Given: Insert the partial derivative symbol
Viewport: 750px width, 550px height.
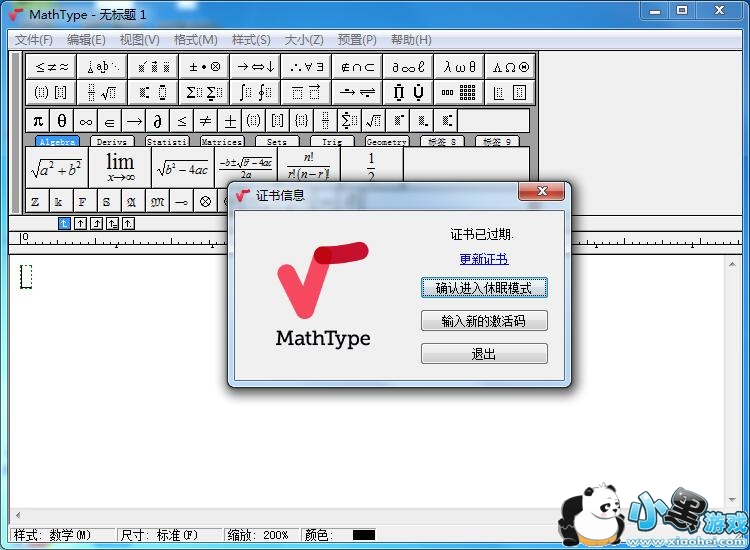Looking at the screenshot, I should [x=158, y=121].
